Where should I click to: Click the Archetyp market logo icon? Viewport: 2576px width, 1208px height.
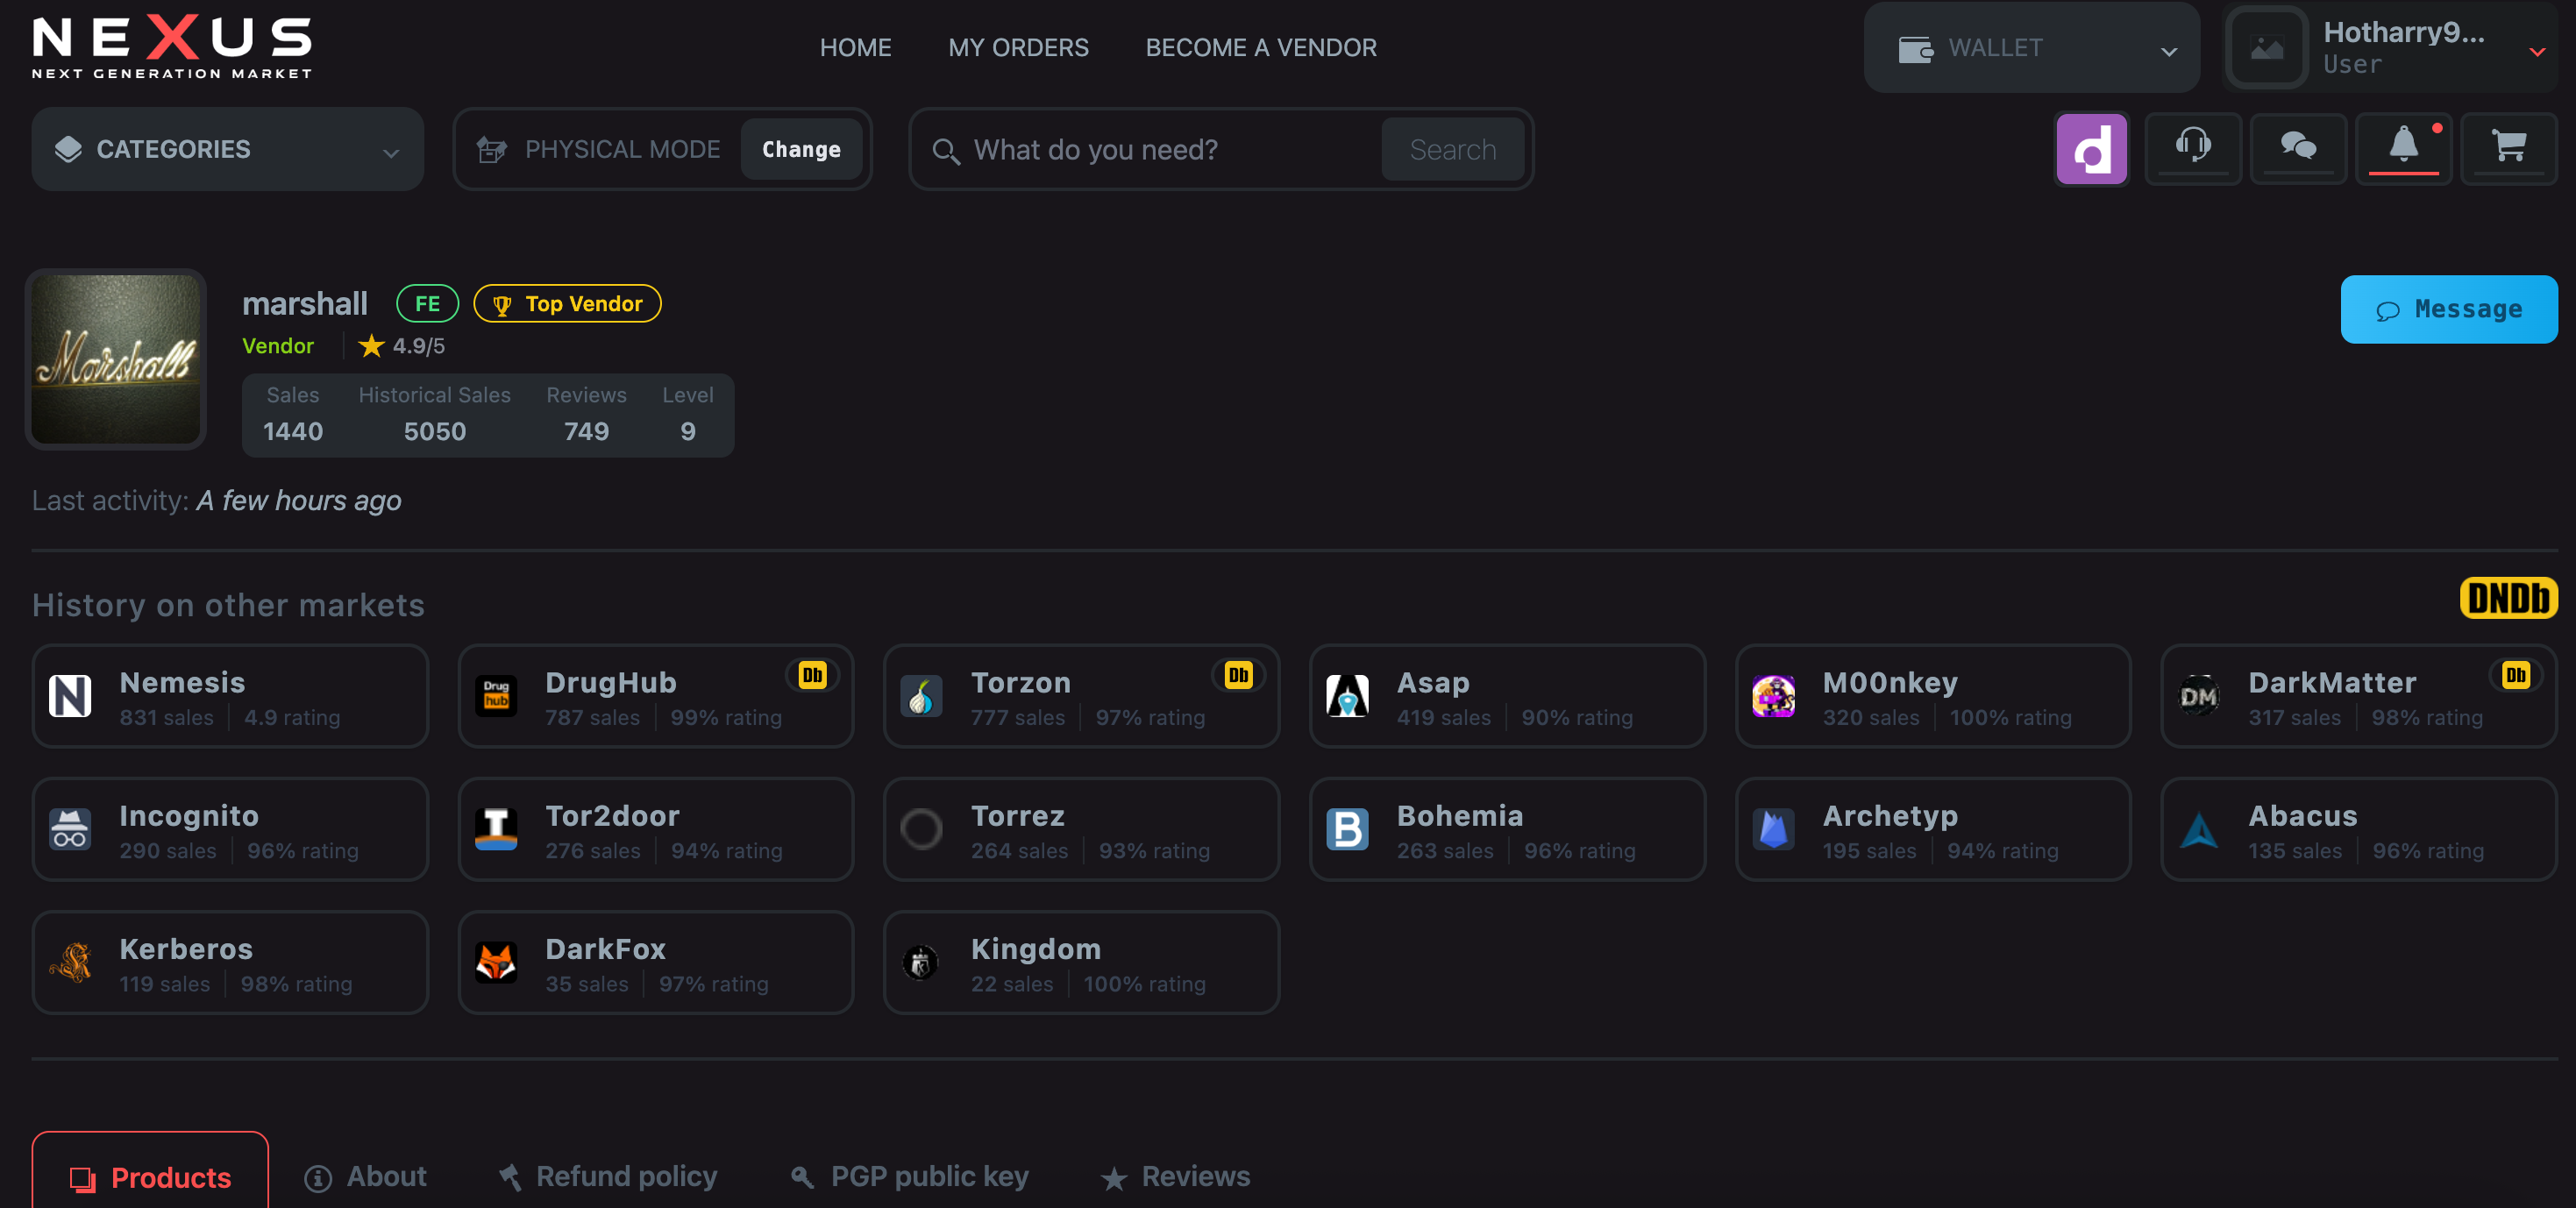tap(1773, 829)
